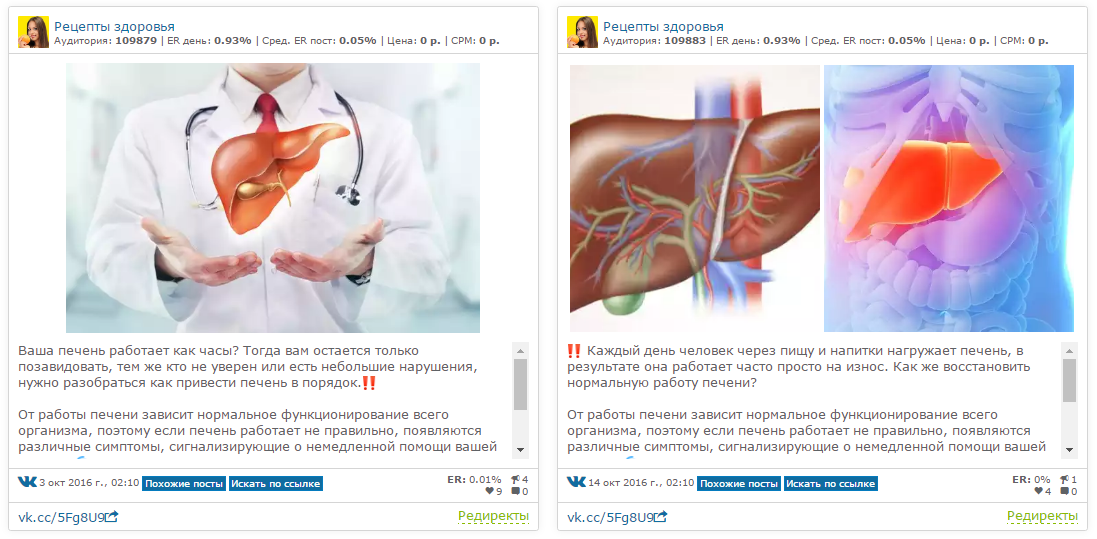1097x539 pixels.
Task: Open the external link icon in the left card
Action: pyautogui.click(x=111, y=517)
